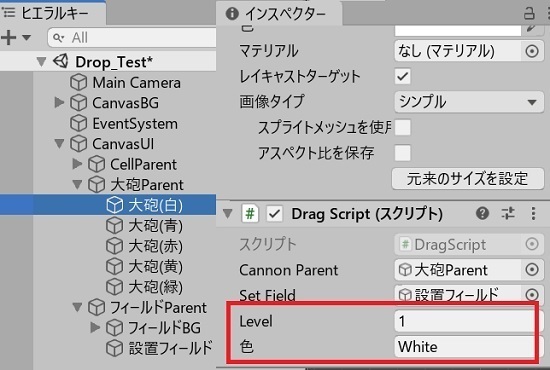This screenshot has width=550, height=370.
Task: Select 大砲(黄) in hierarchy
Action: pyautogui.click(x=155, y=267)
